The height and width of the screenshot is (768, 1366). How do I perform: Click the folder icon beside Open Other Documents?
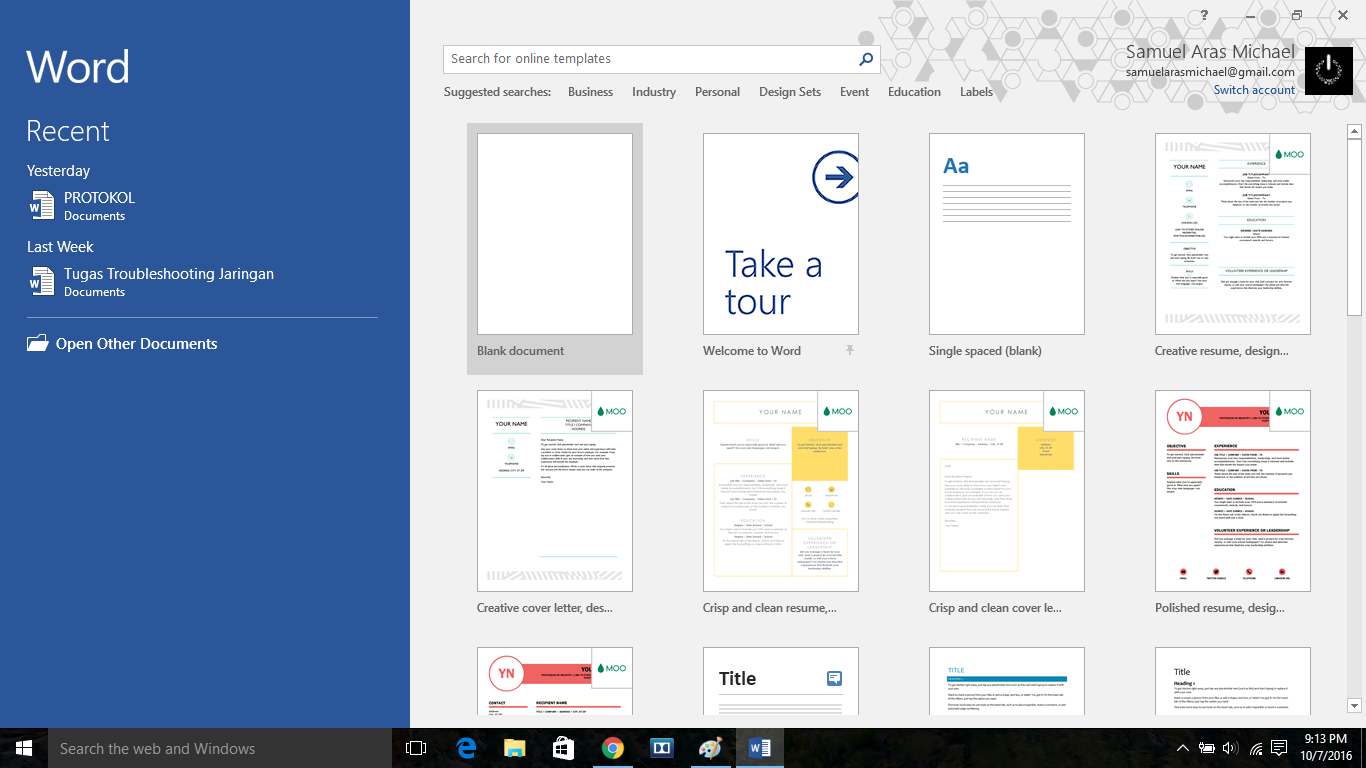pos(38,343)
